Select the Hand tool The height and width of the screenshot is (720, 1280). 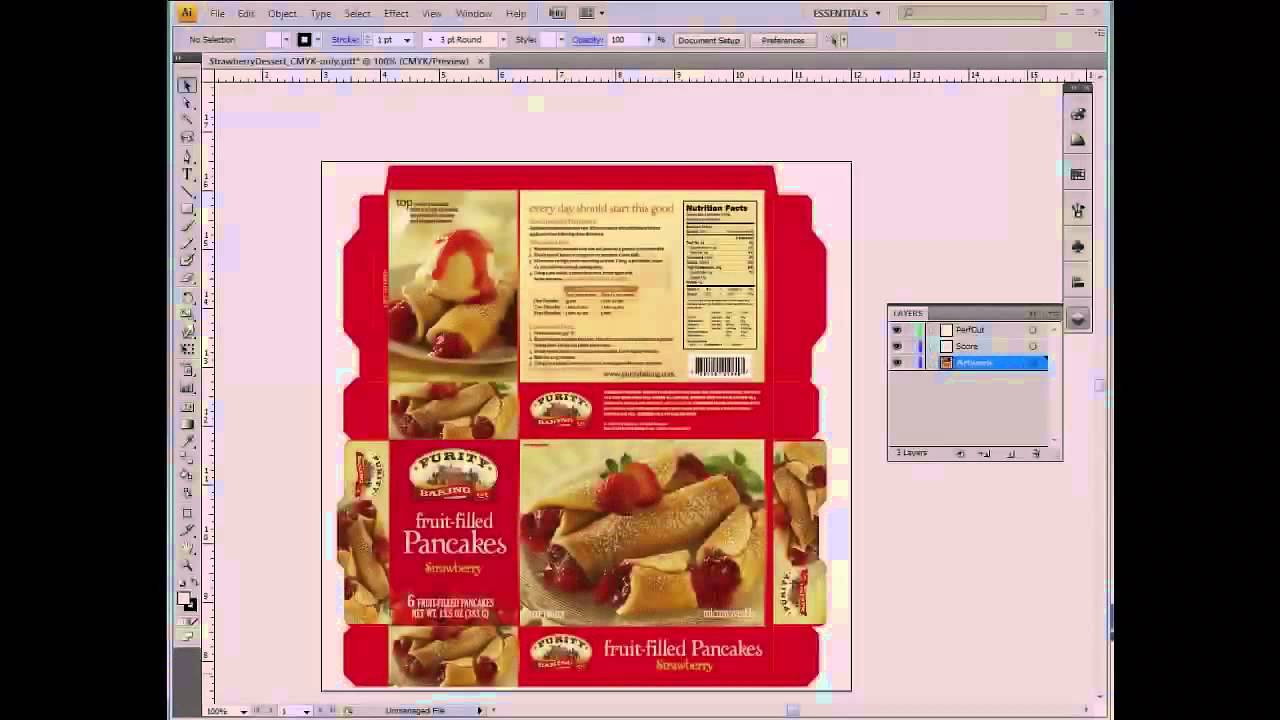[187, 548]
